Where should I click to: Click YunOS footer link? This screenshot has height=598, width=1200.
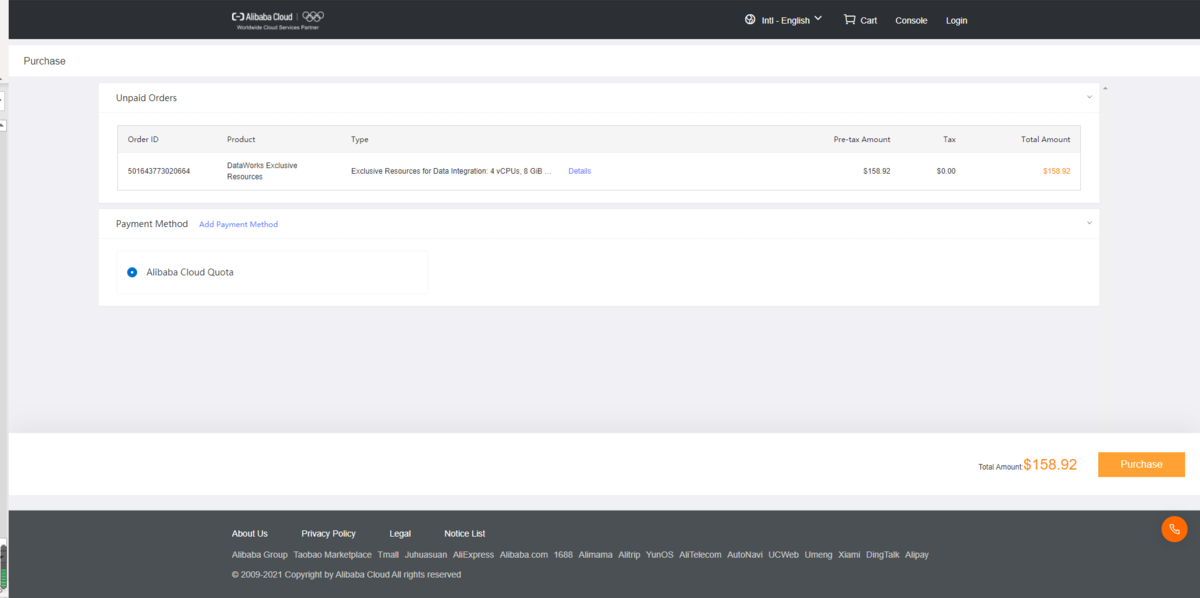click(660, 554)
